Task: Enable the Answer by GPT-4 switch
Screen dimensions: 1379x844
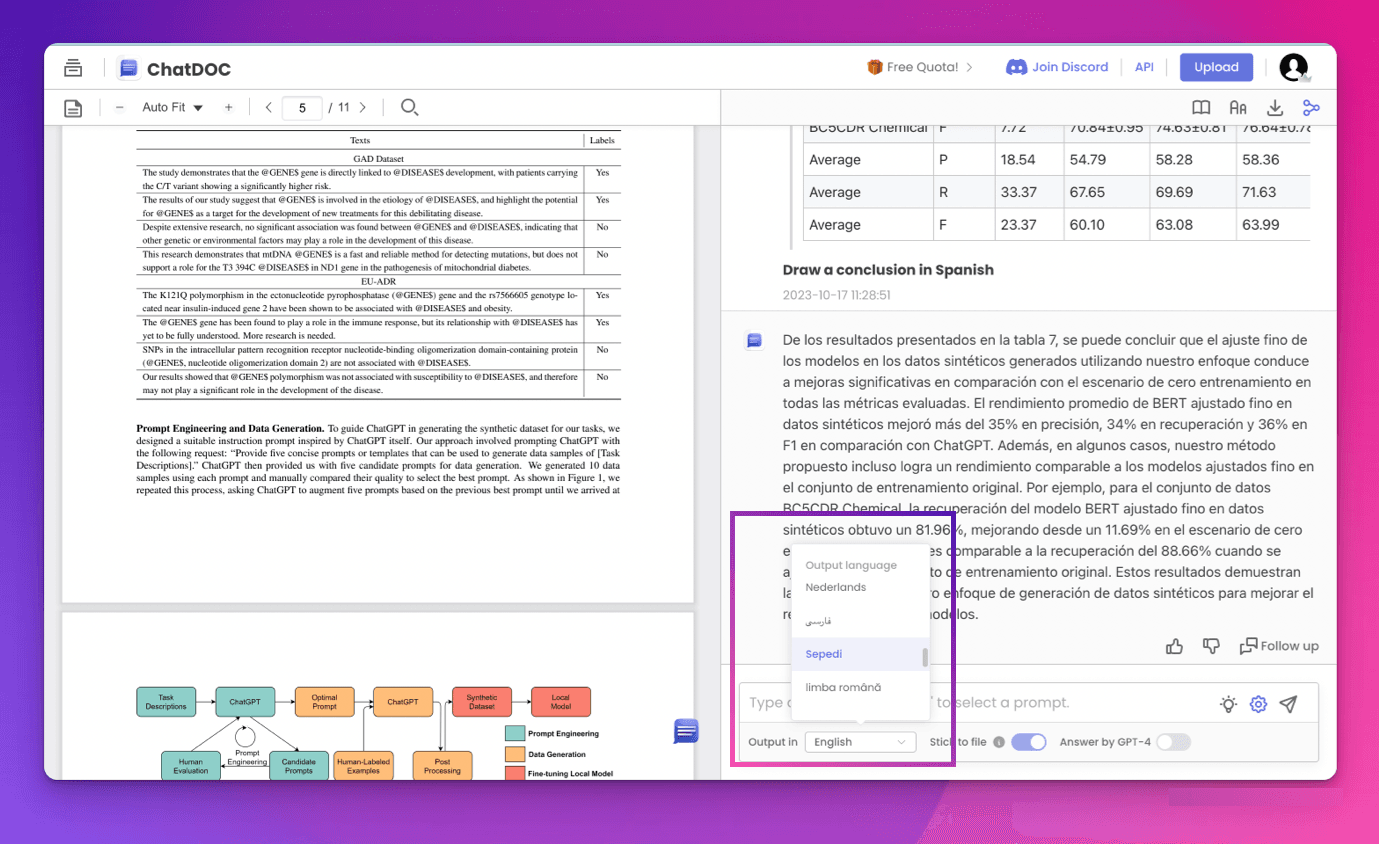Action: tap(1173, 742)
